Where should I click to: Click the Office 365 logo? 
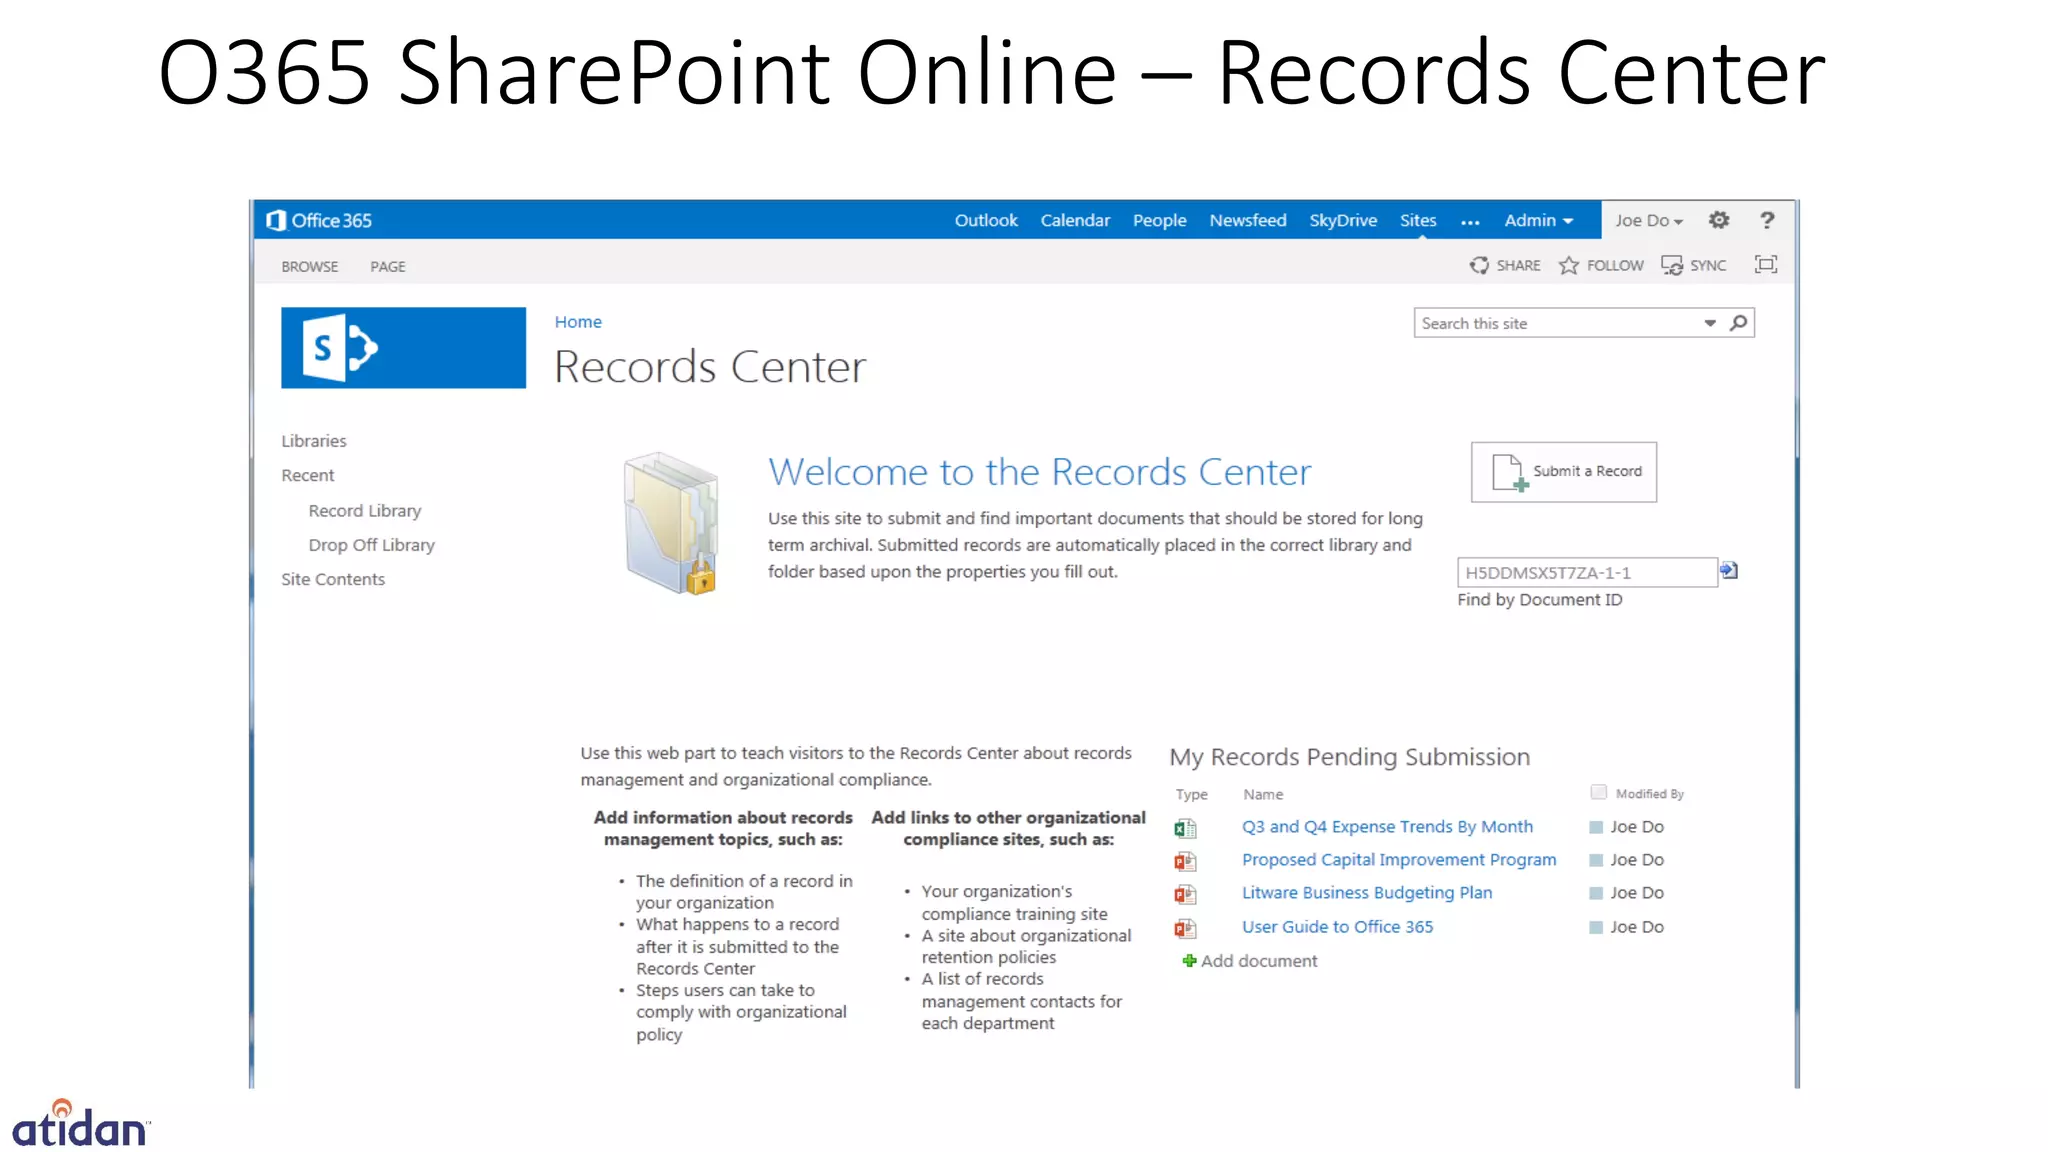tap(319, 220)
